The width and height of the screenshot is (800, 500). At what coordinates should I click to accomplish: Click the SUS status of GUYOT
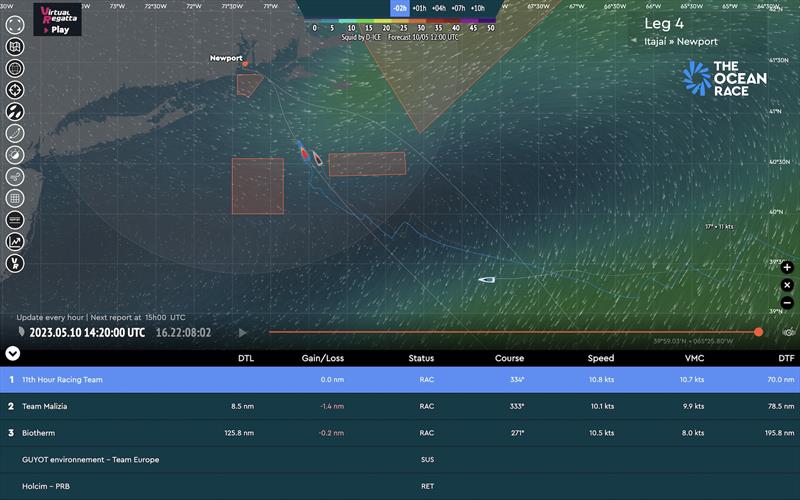[x=428, y=460]
